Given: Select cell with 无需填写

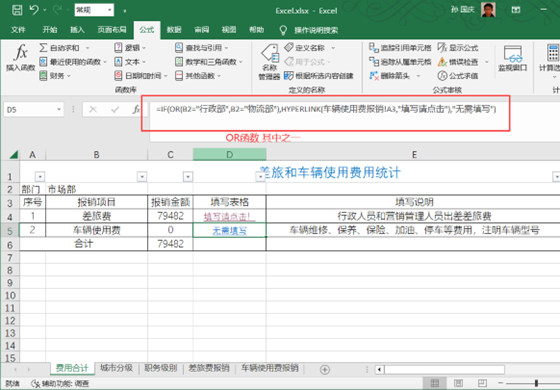Looking at the screenshot, I should [229, 231].
